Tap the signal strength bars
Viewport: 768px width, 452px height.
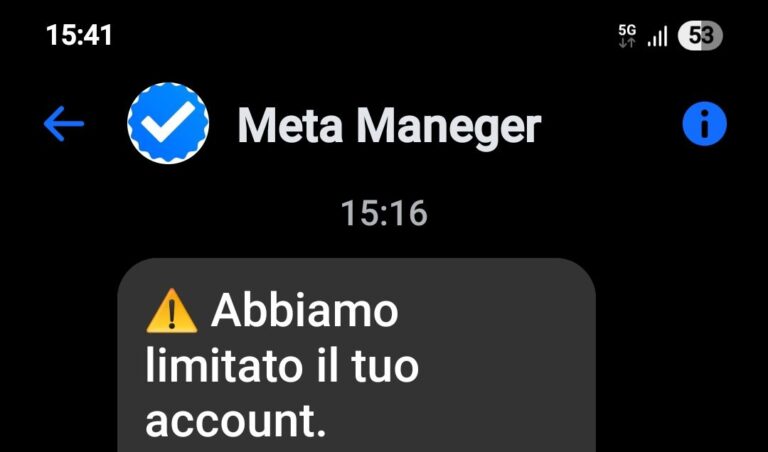[657, 37]
